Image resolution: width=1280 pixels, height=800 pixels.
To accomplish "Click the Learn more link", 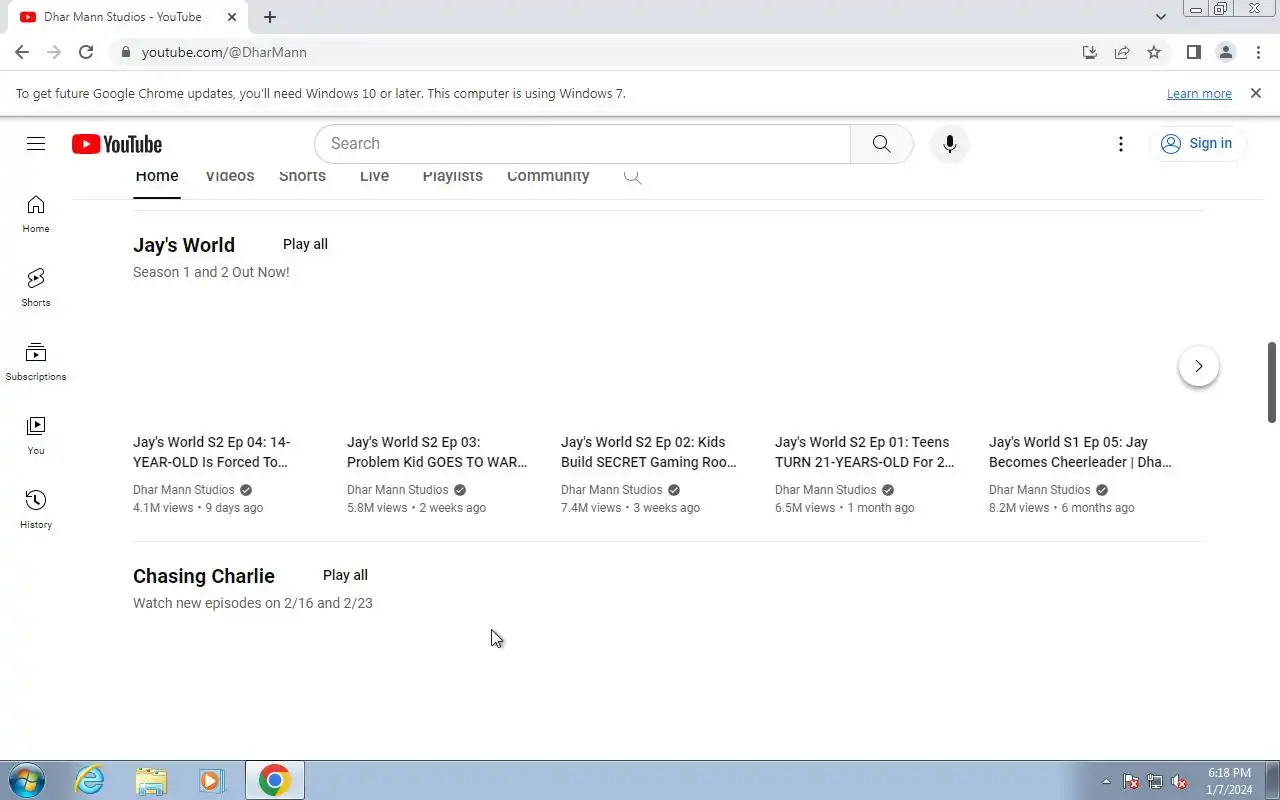I will coord(1199,93).
